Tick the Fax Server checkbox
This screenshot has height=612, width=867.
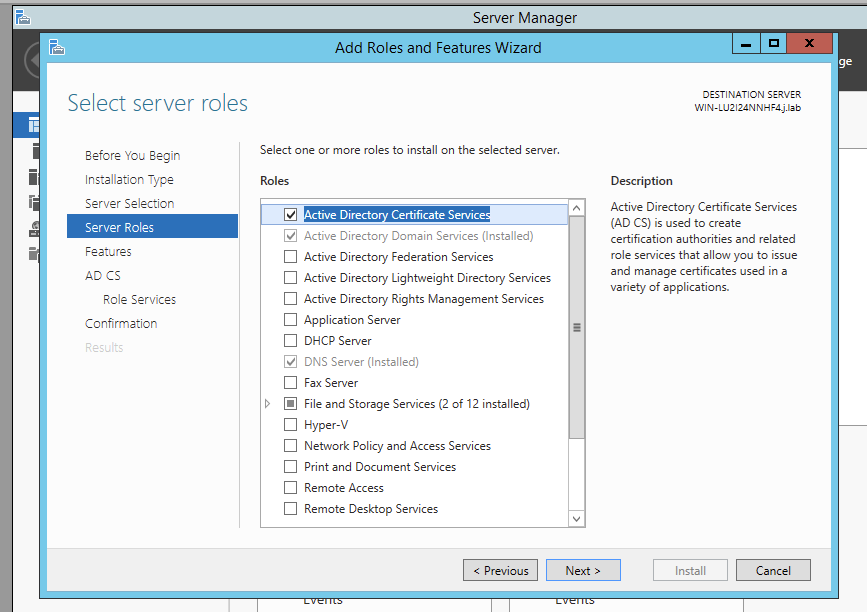pos(290,383)
